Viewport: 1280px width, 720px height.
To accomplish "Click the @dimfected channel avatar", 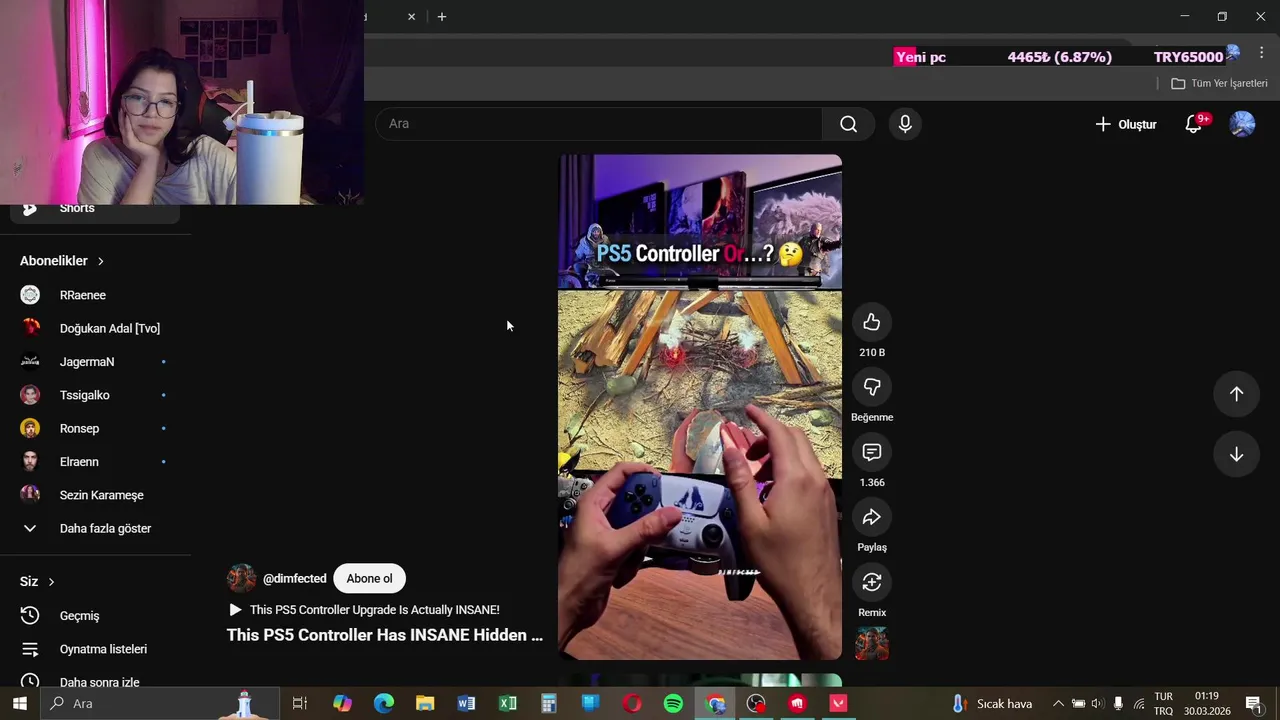I will point(241,578).
